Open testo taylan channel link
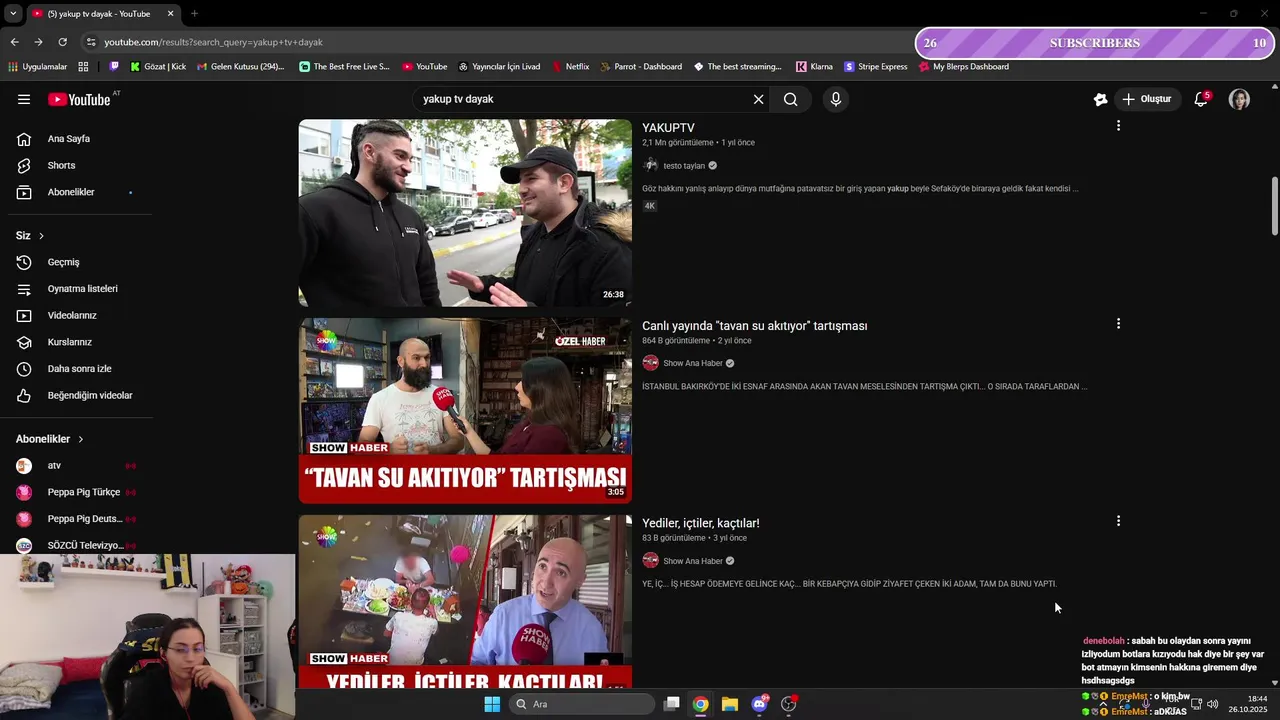This screenshot has width=1280, height=720. pos(684,166)
